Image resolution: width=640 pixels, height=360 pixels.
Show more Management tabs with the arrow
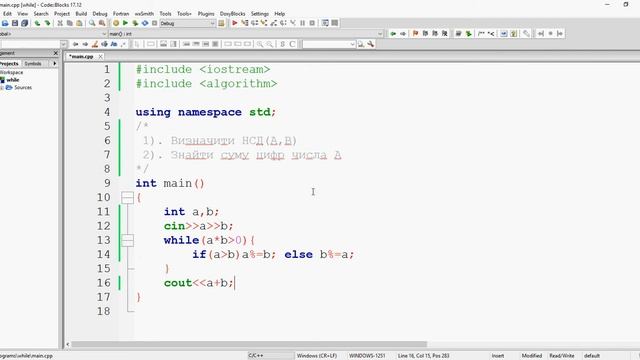coord(54,64)
